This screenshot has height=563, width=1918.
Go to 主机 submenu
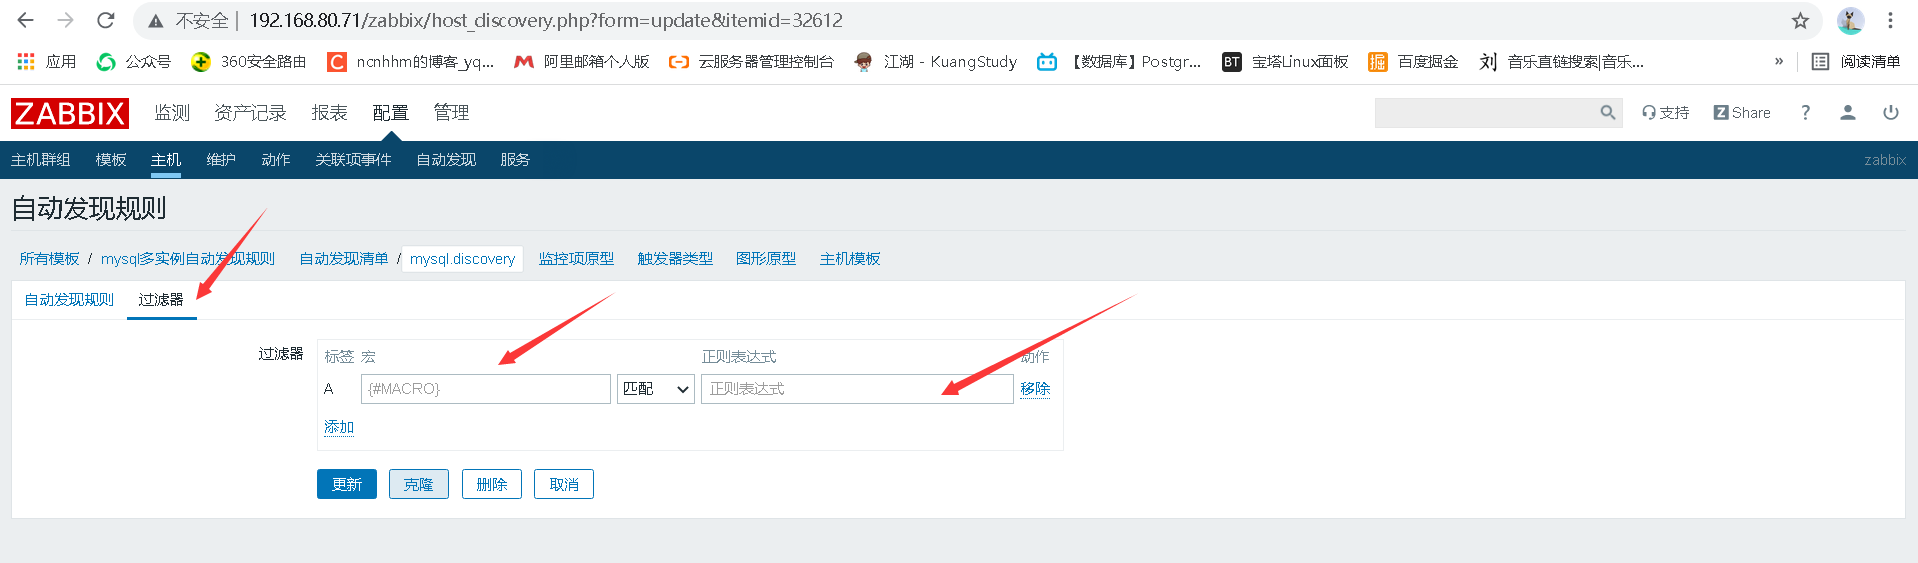pyautogui.click(x=166, y=160)
